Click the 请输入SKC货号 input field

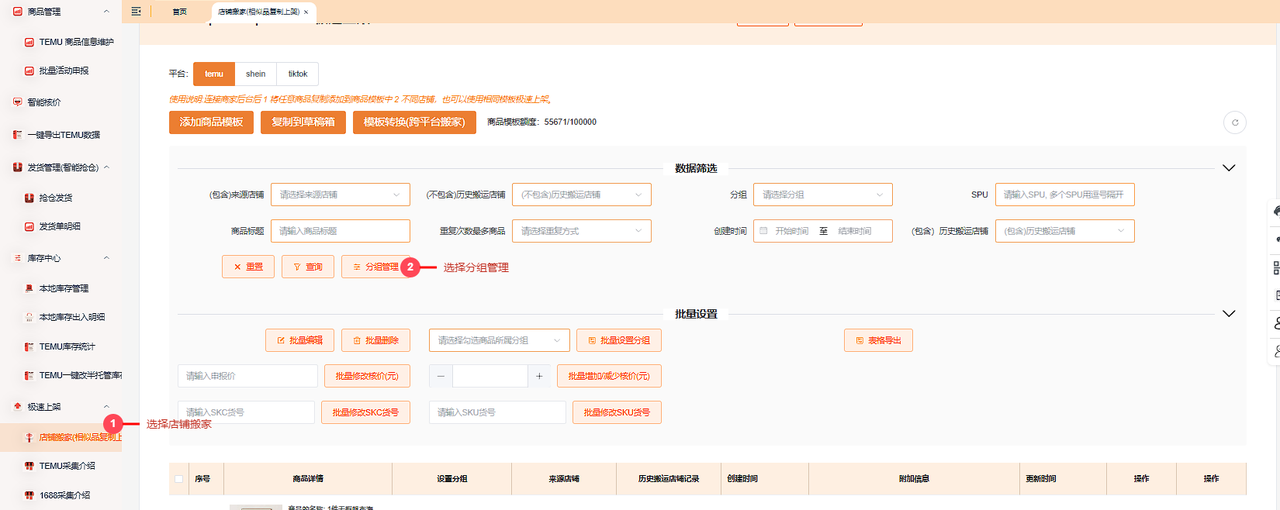click(246, 412)
